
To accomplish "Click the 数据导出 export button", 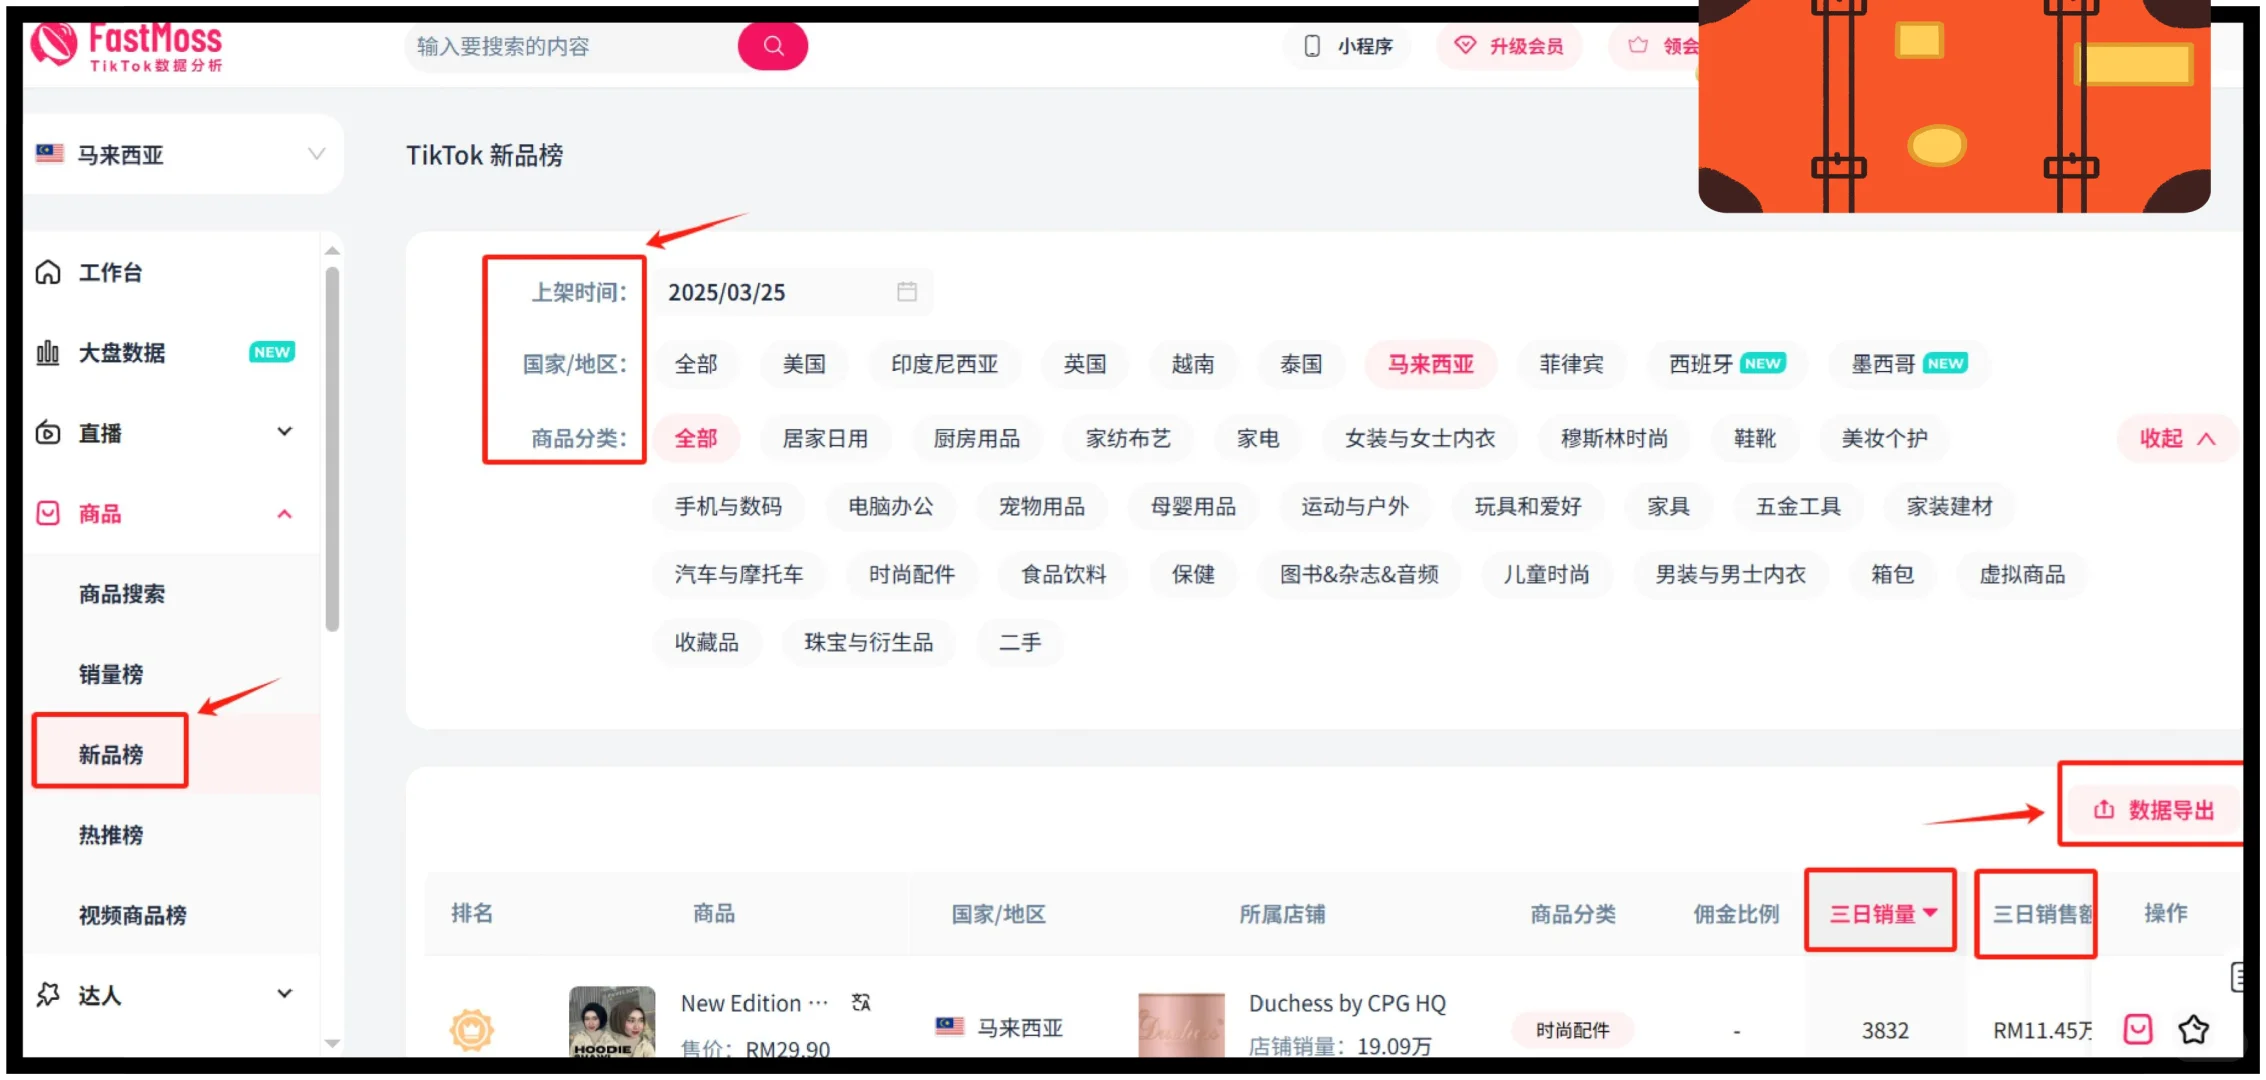I will [x=2154, y=810].
